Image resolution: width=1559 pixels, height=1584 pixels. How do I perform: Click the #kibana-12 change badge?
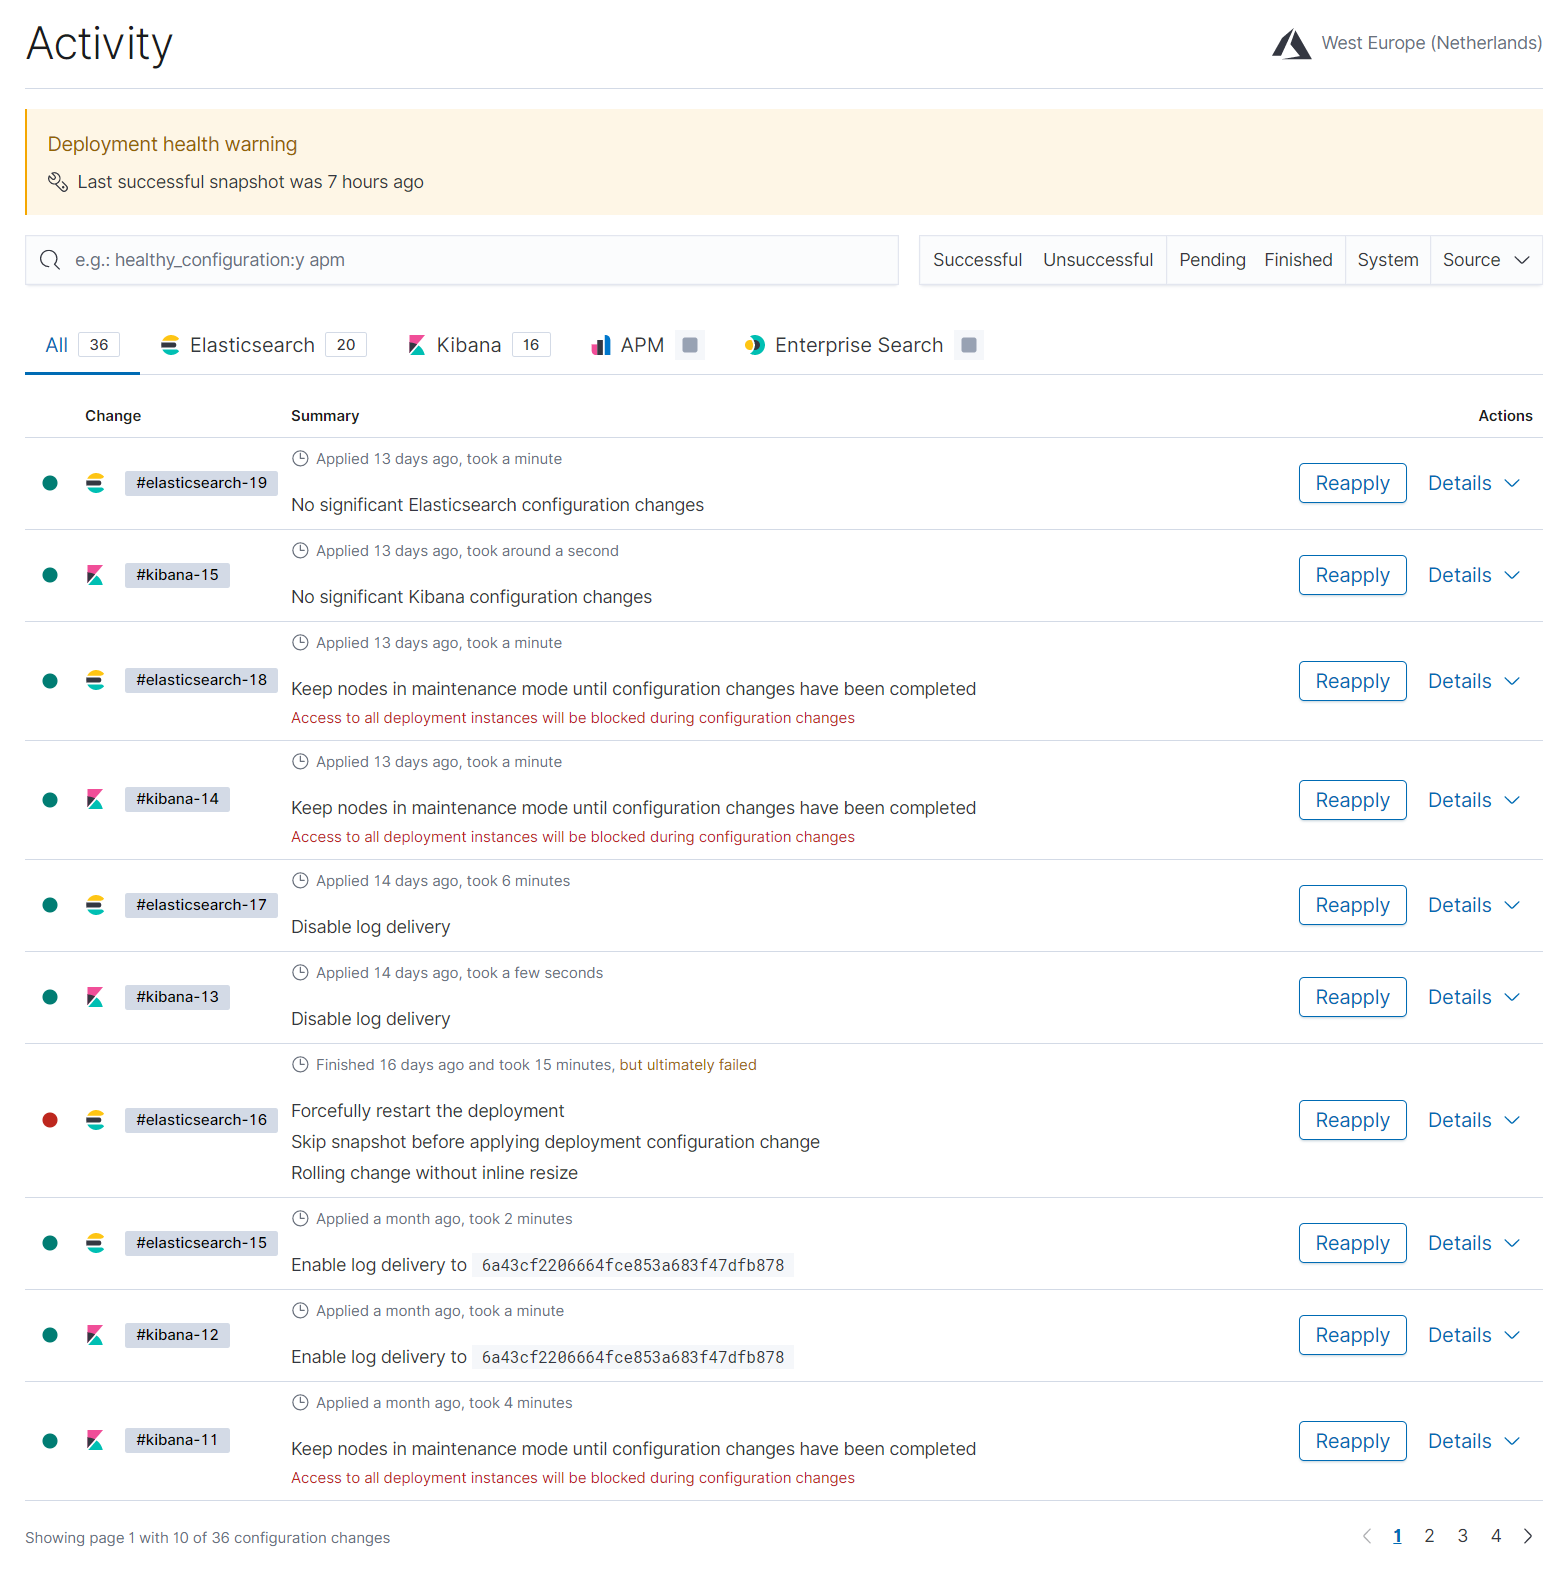click(177, 1335)
